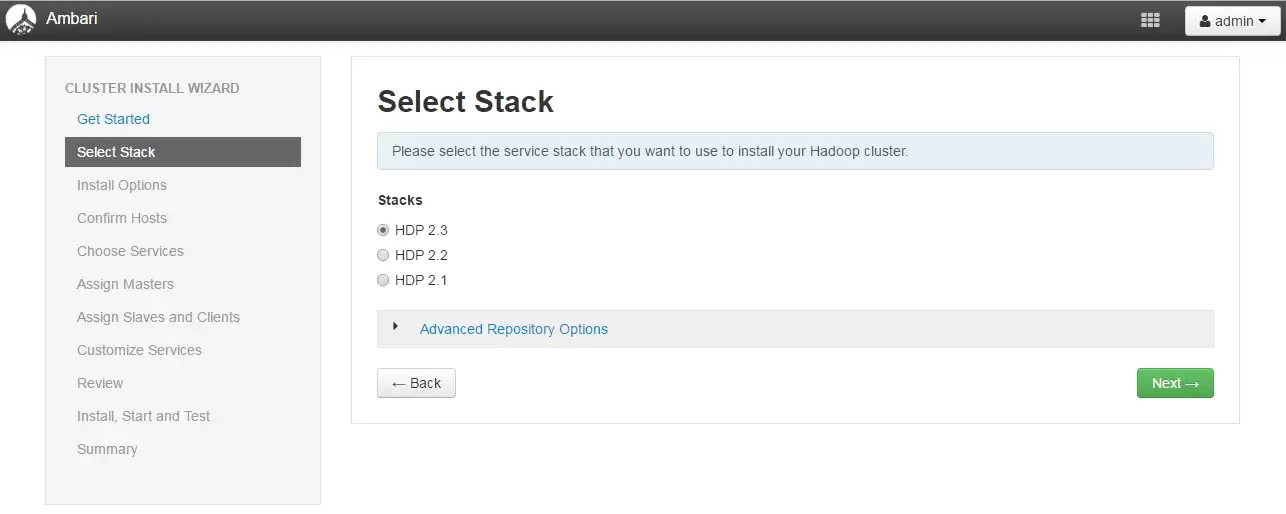Select the Assign Masters step
The width and height of the screenshot is (1286, 514).
[x=125, y=284]
